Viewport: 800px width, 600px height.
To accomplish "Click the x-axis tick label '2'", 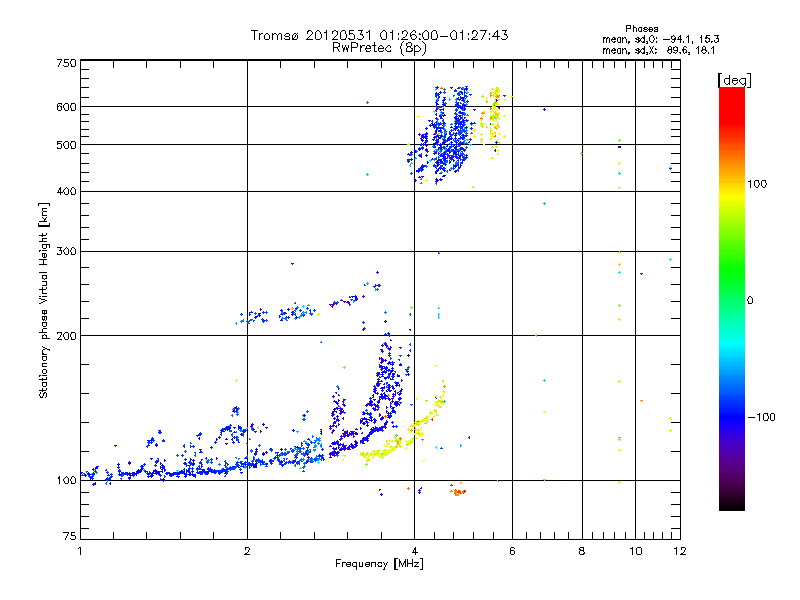I will [x=247, y=551].
